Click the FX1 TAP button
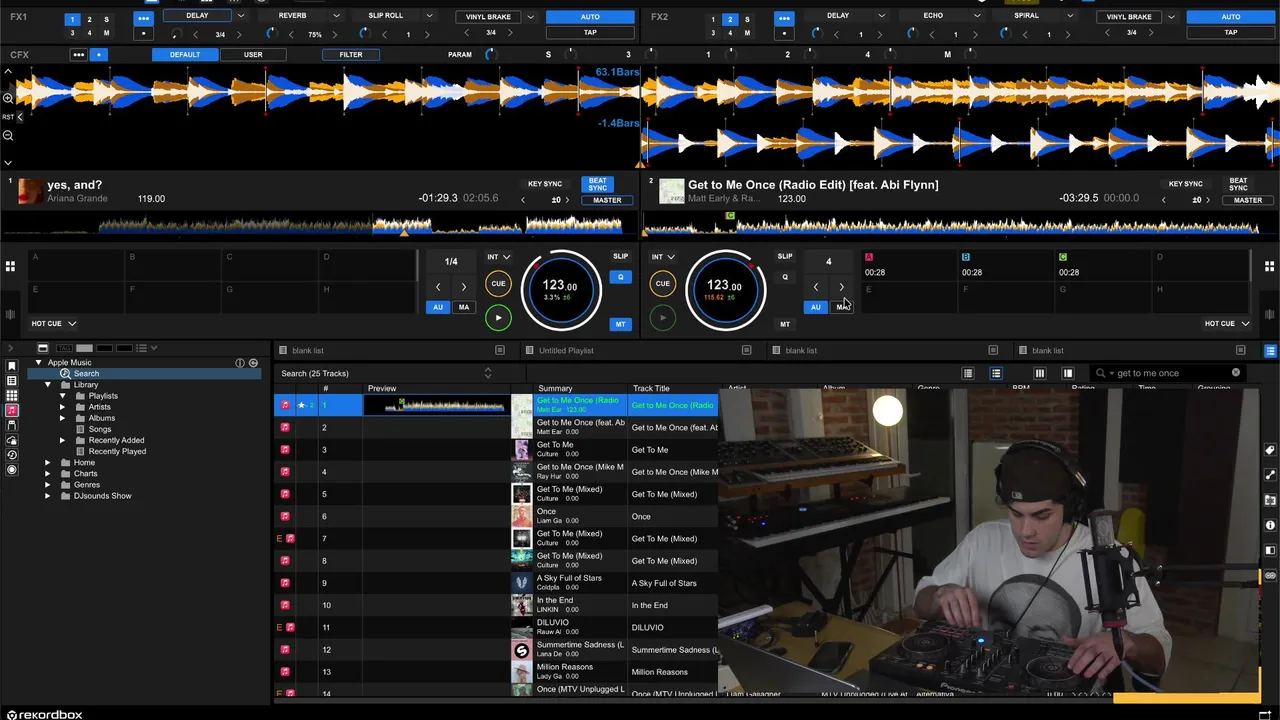1280x720 pixels. pyautogui.click(x=590, y=32)
